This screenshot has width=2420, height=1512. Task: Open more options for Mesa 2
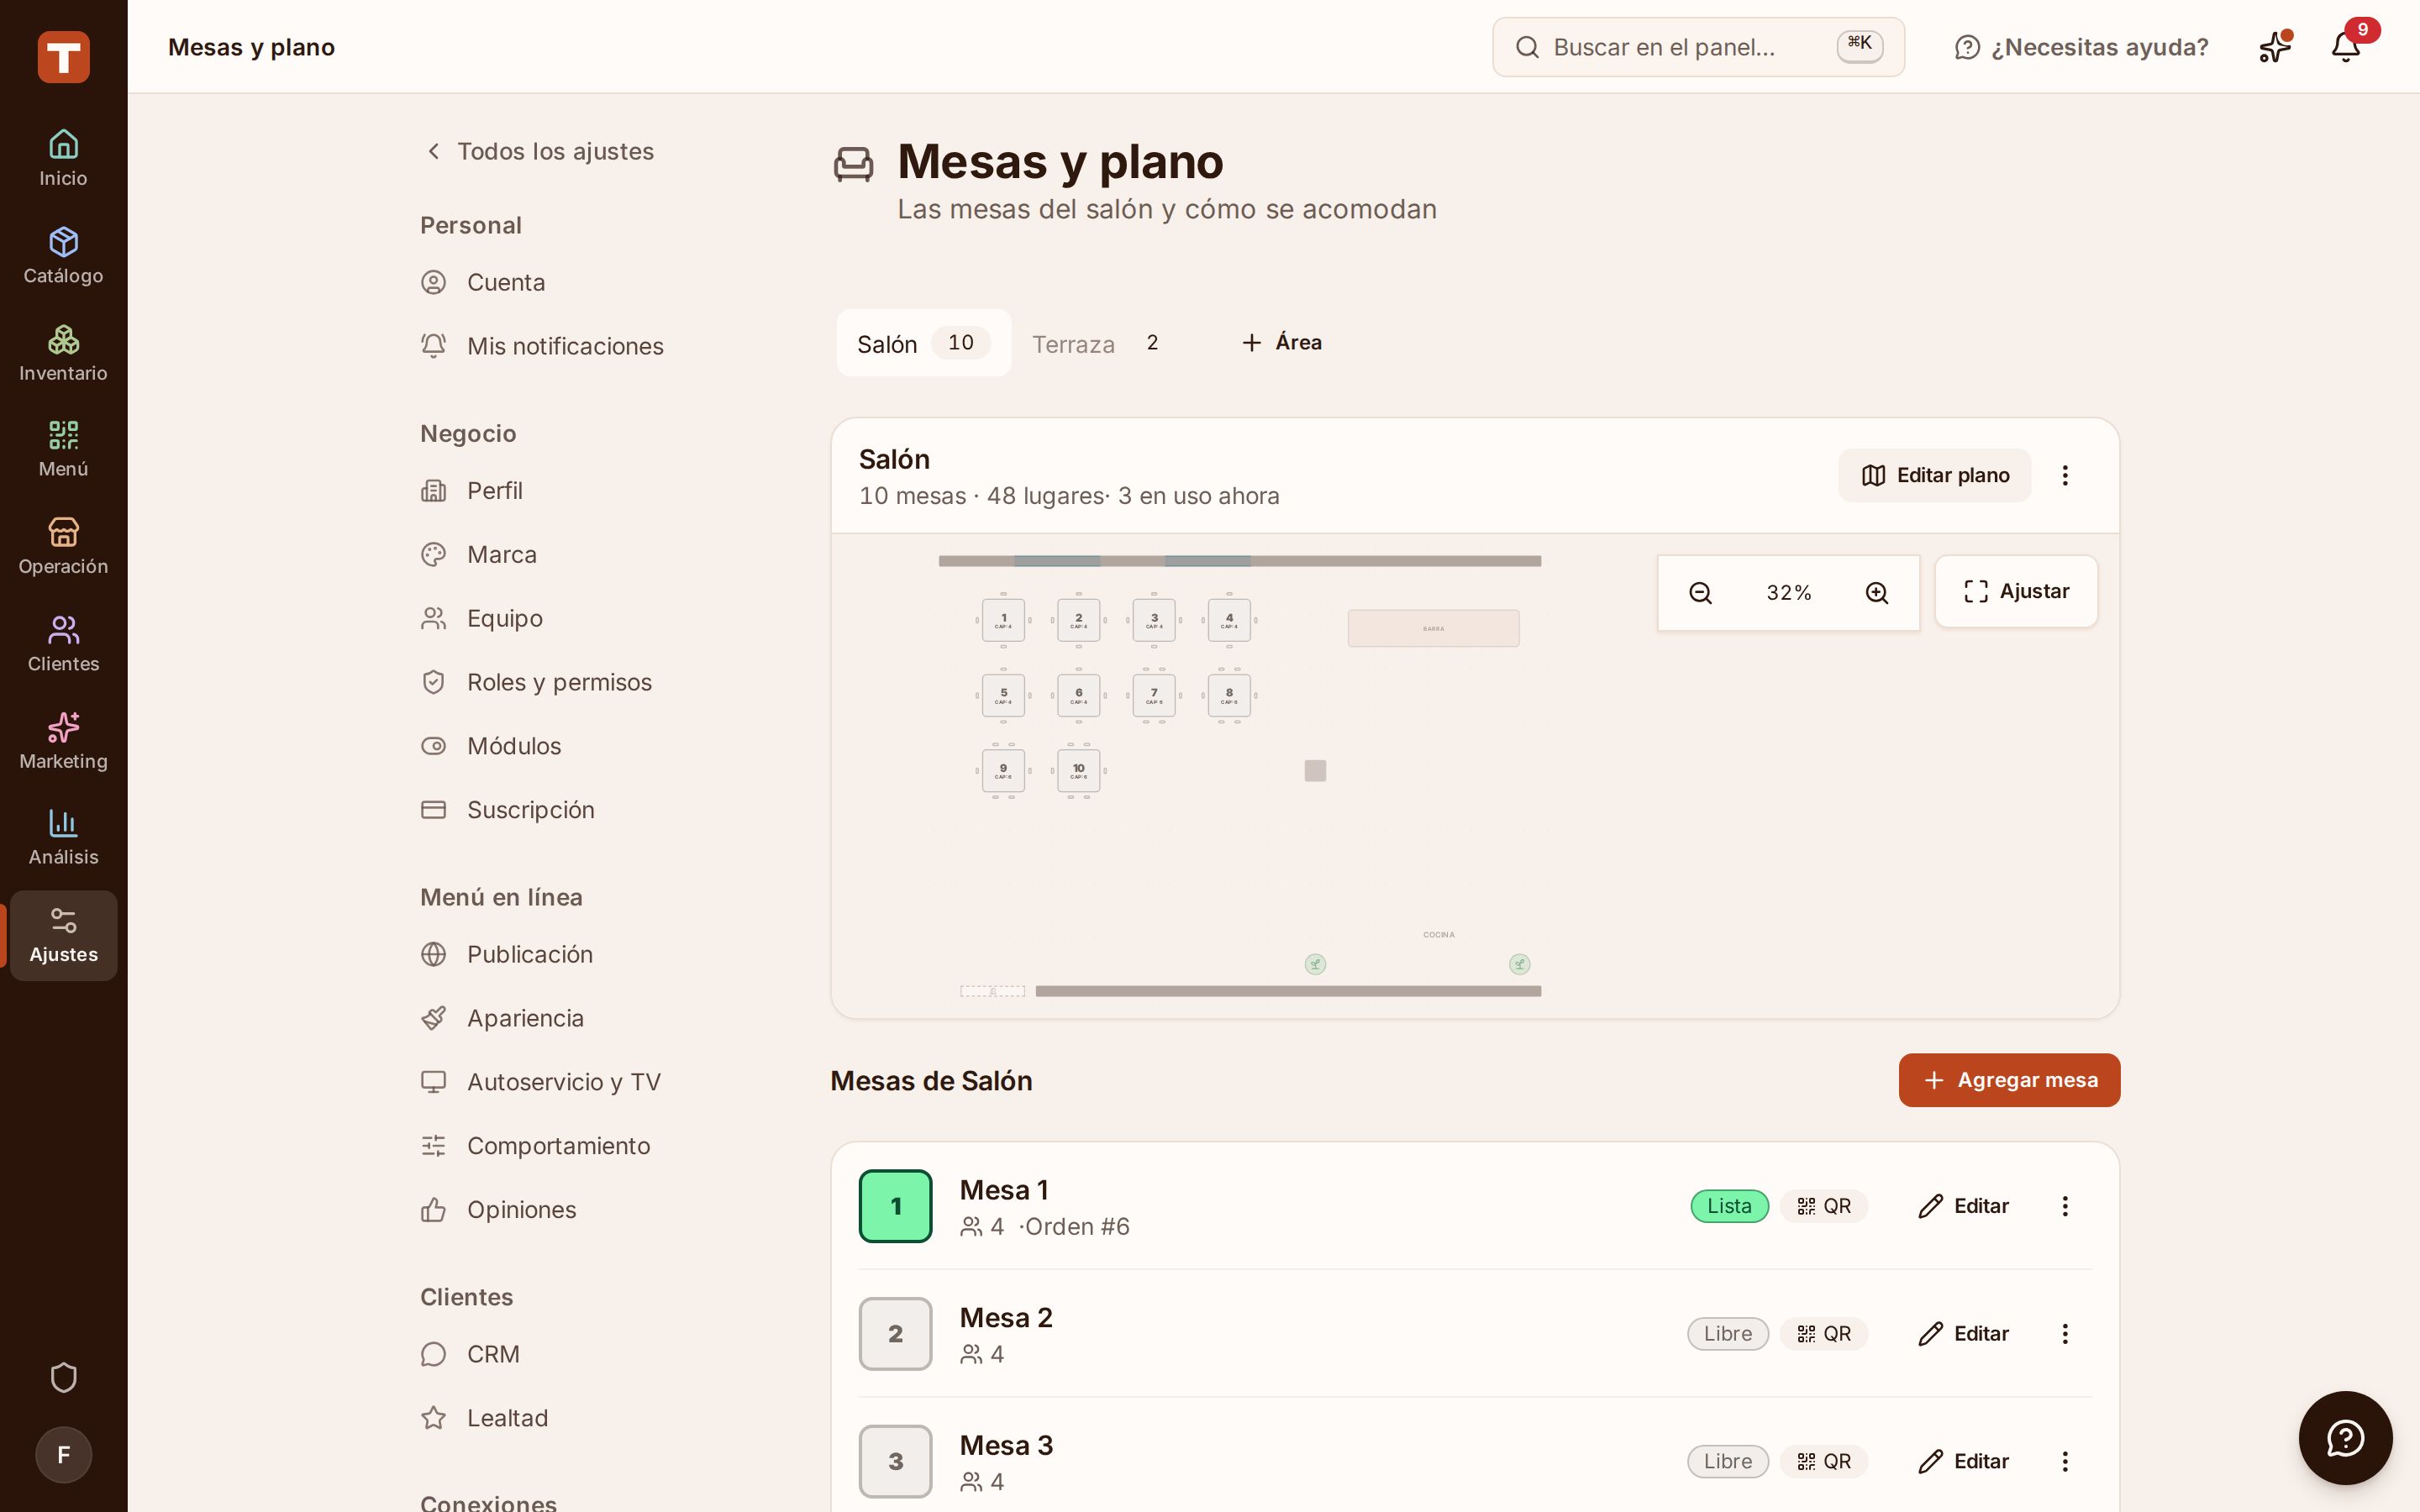point(2064,1334)
